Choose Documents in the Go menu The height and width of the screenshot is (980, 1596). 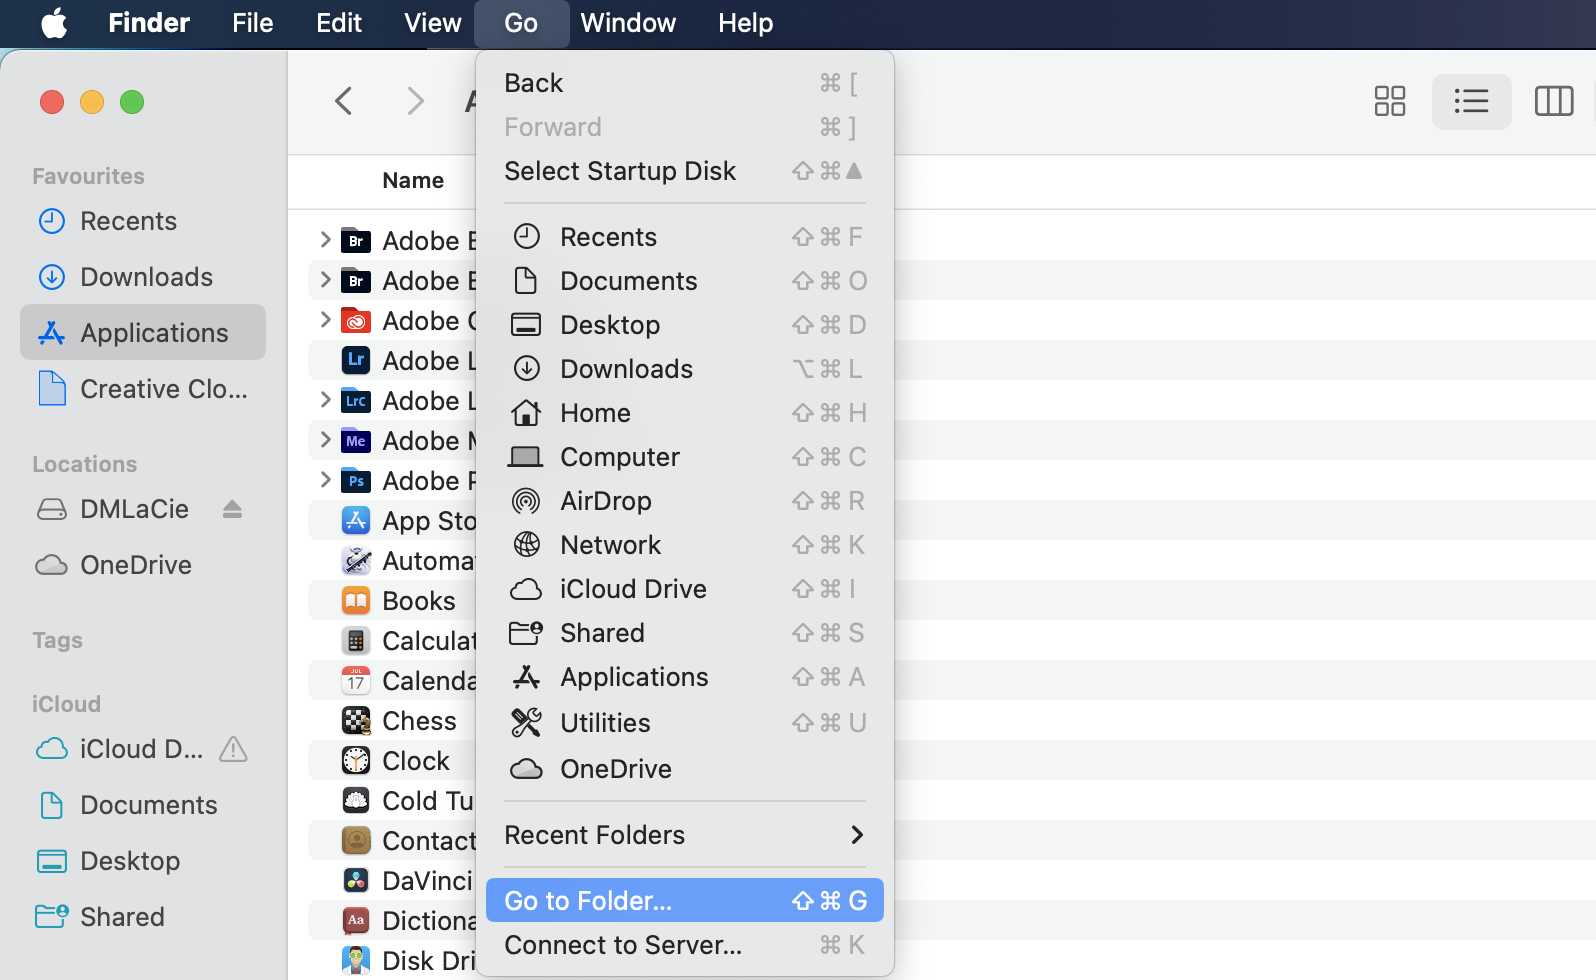click(x=685, y=281)
